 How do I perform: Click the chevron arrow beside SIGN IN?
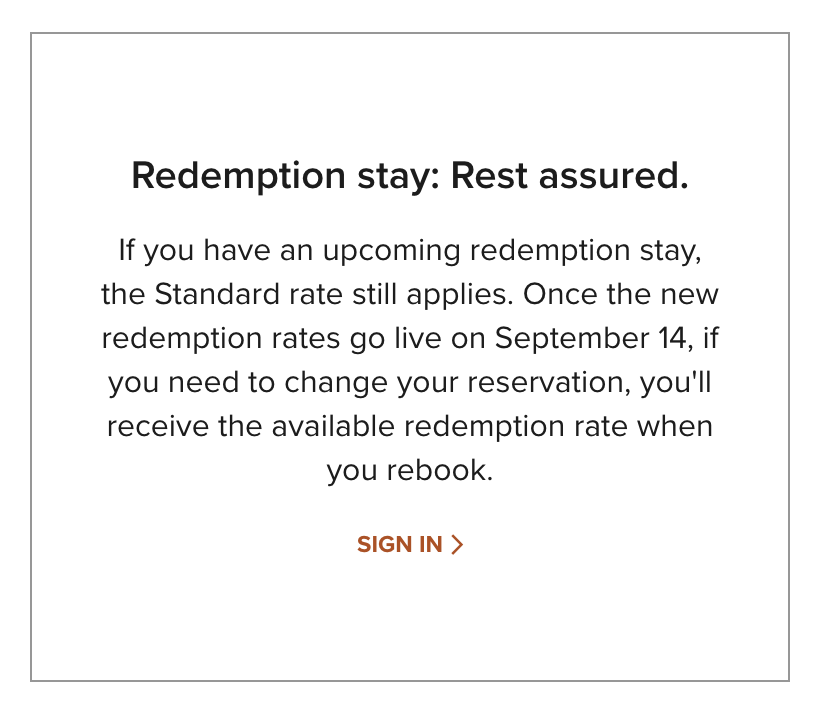pos(458,545)
